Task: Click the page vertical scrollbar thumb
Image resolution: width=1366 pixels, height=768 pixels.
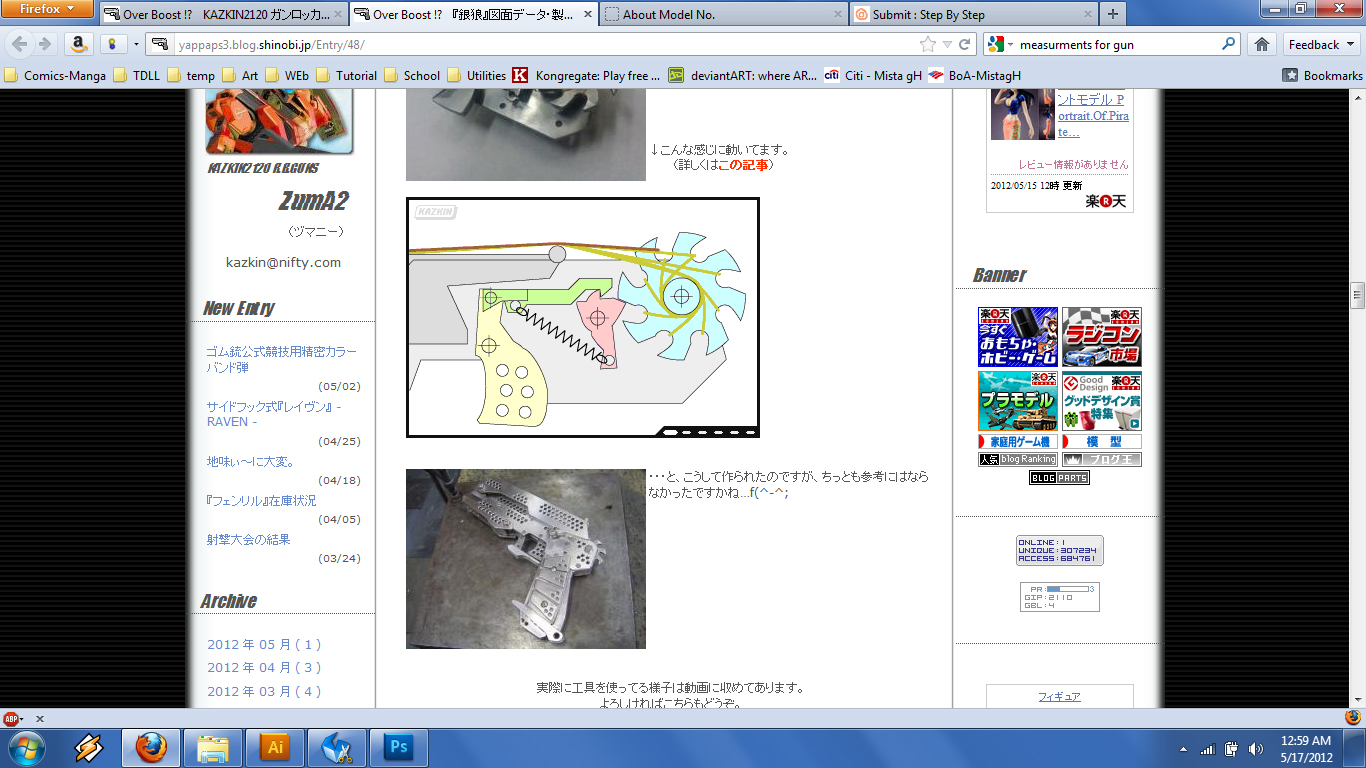Action: (x=1357, y=295)
